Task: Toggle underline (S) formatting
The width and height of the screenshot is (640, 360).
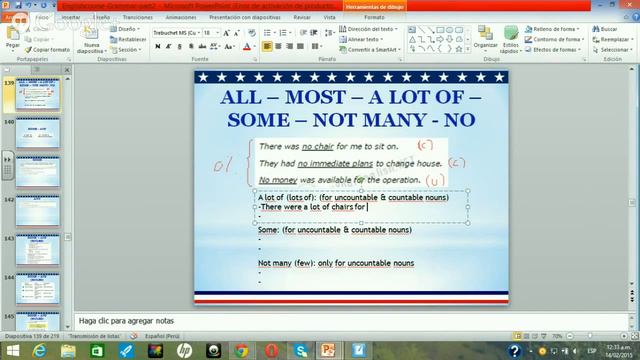Action: tap(180, 47)
